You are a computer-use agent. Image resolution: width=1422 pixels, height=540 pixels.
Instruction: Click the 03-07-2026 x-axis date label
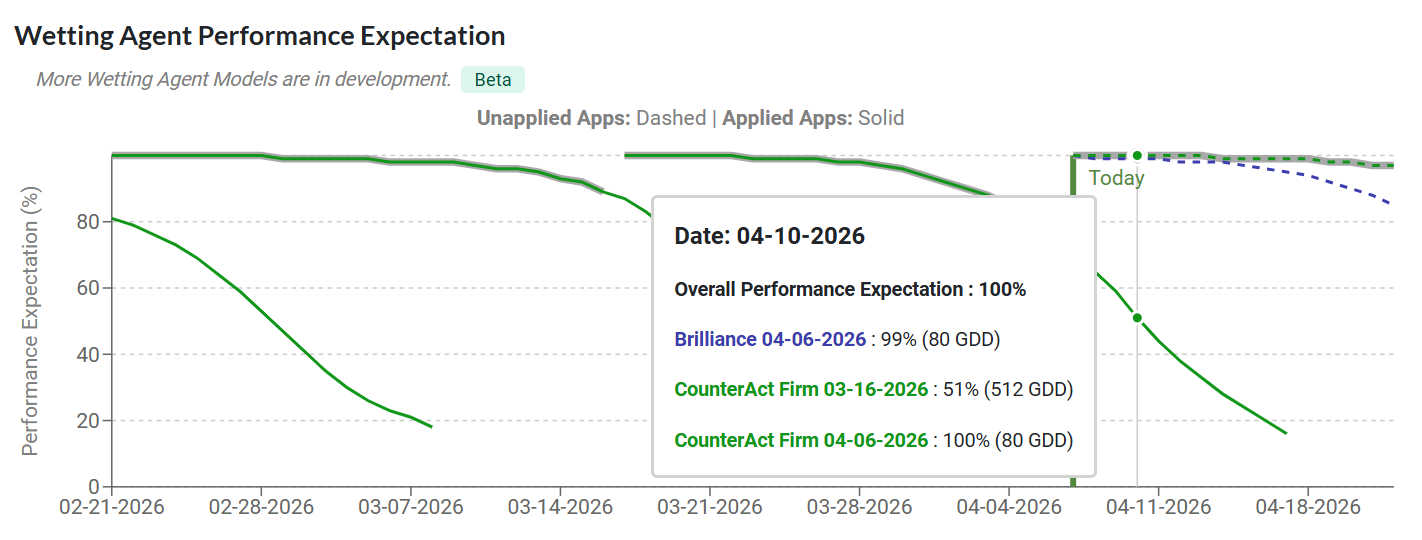point(411,507)
